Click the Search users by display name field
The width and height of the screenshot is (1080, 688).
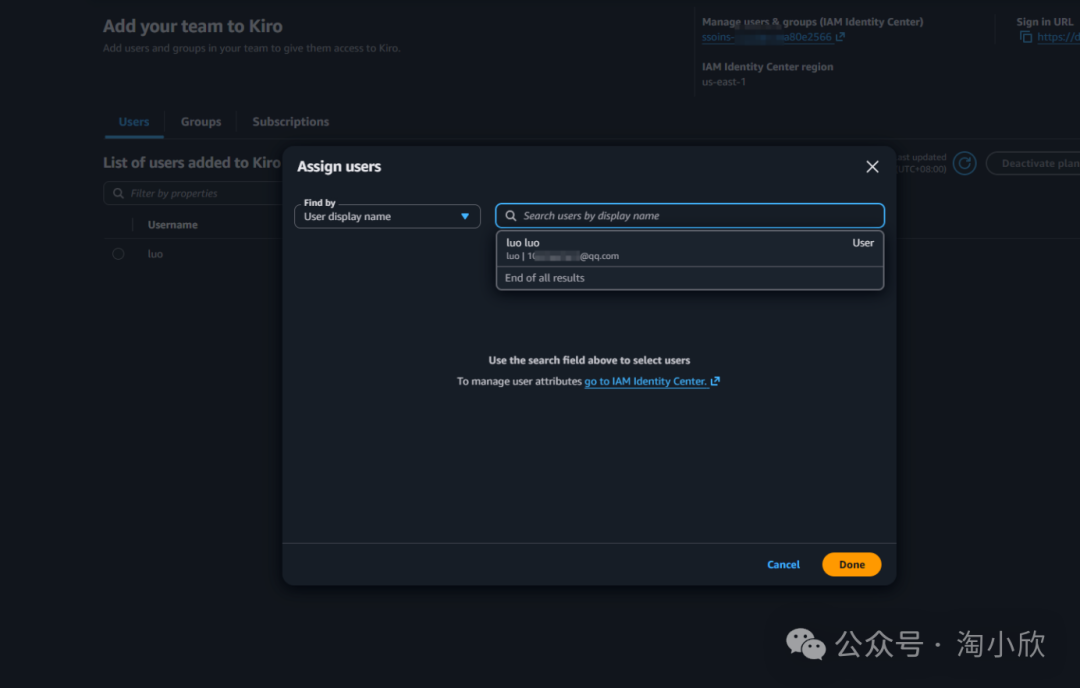[700, 216]
